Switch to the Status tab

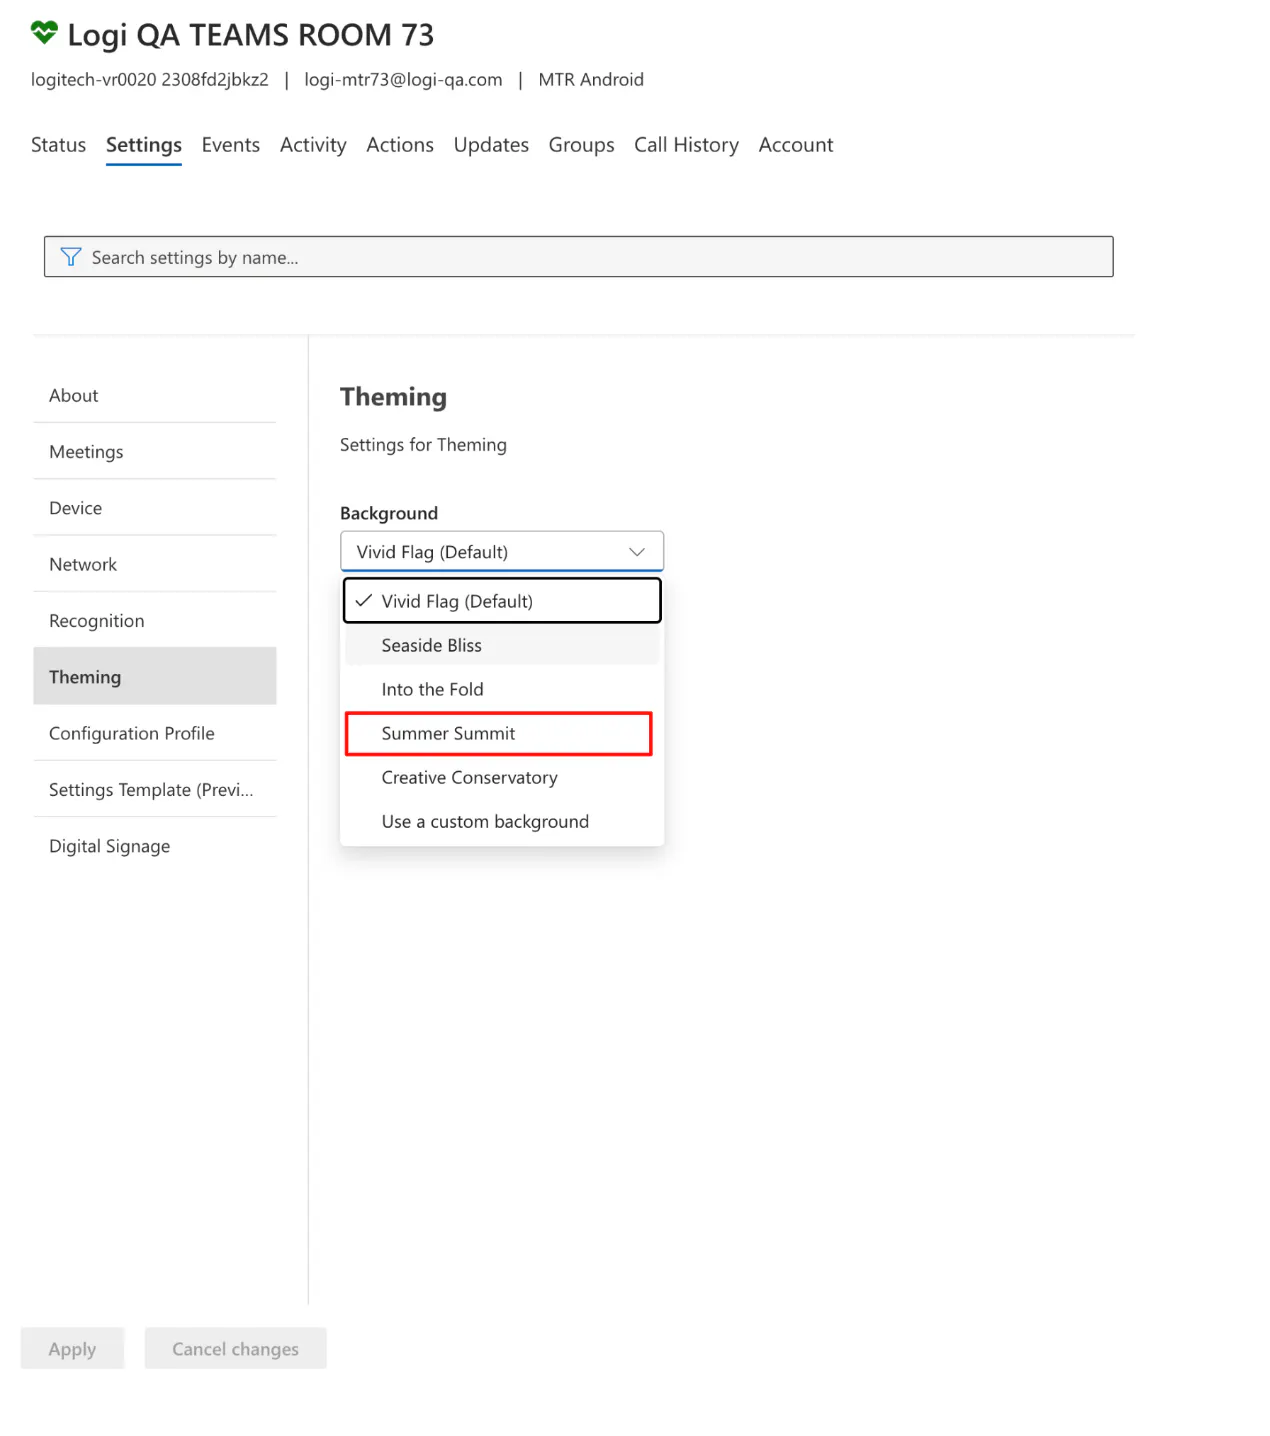58,145
